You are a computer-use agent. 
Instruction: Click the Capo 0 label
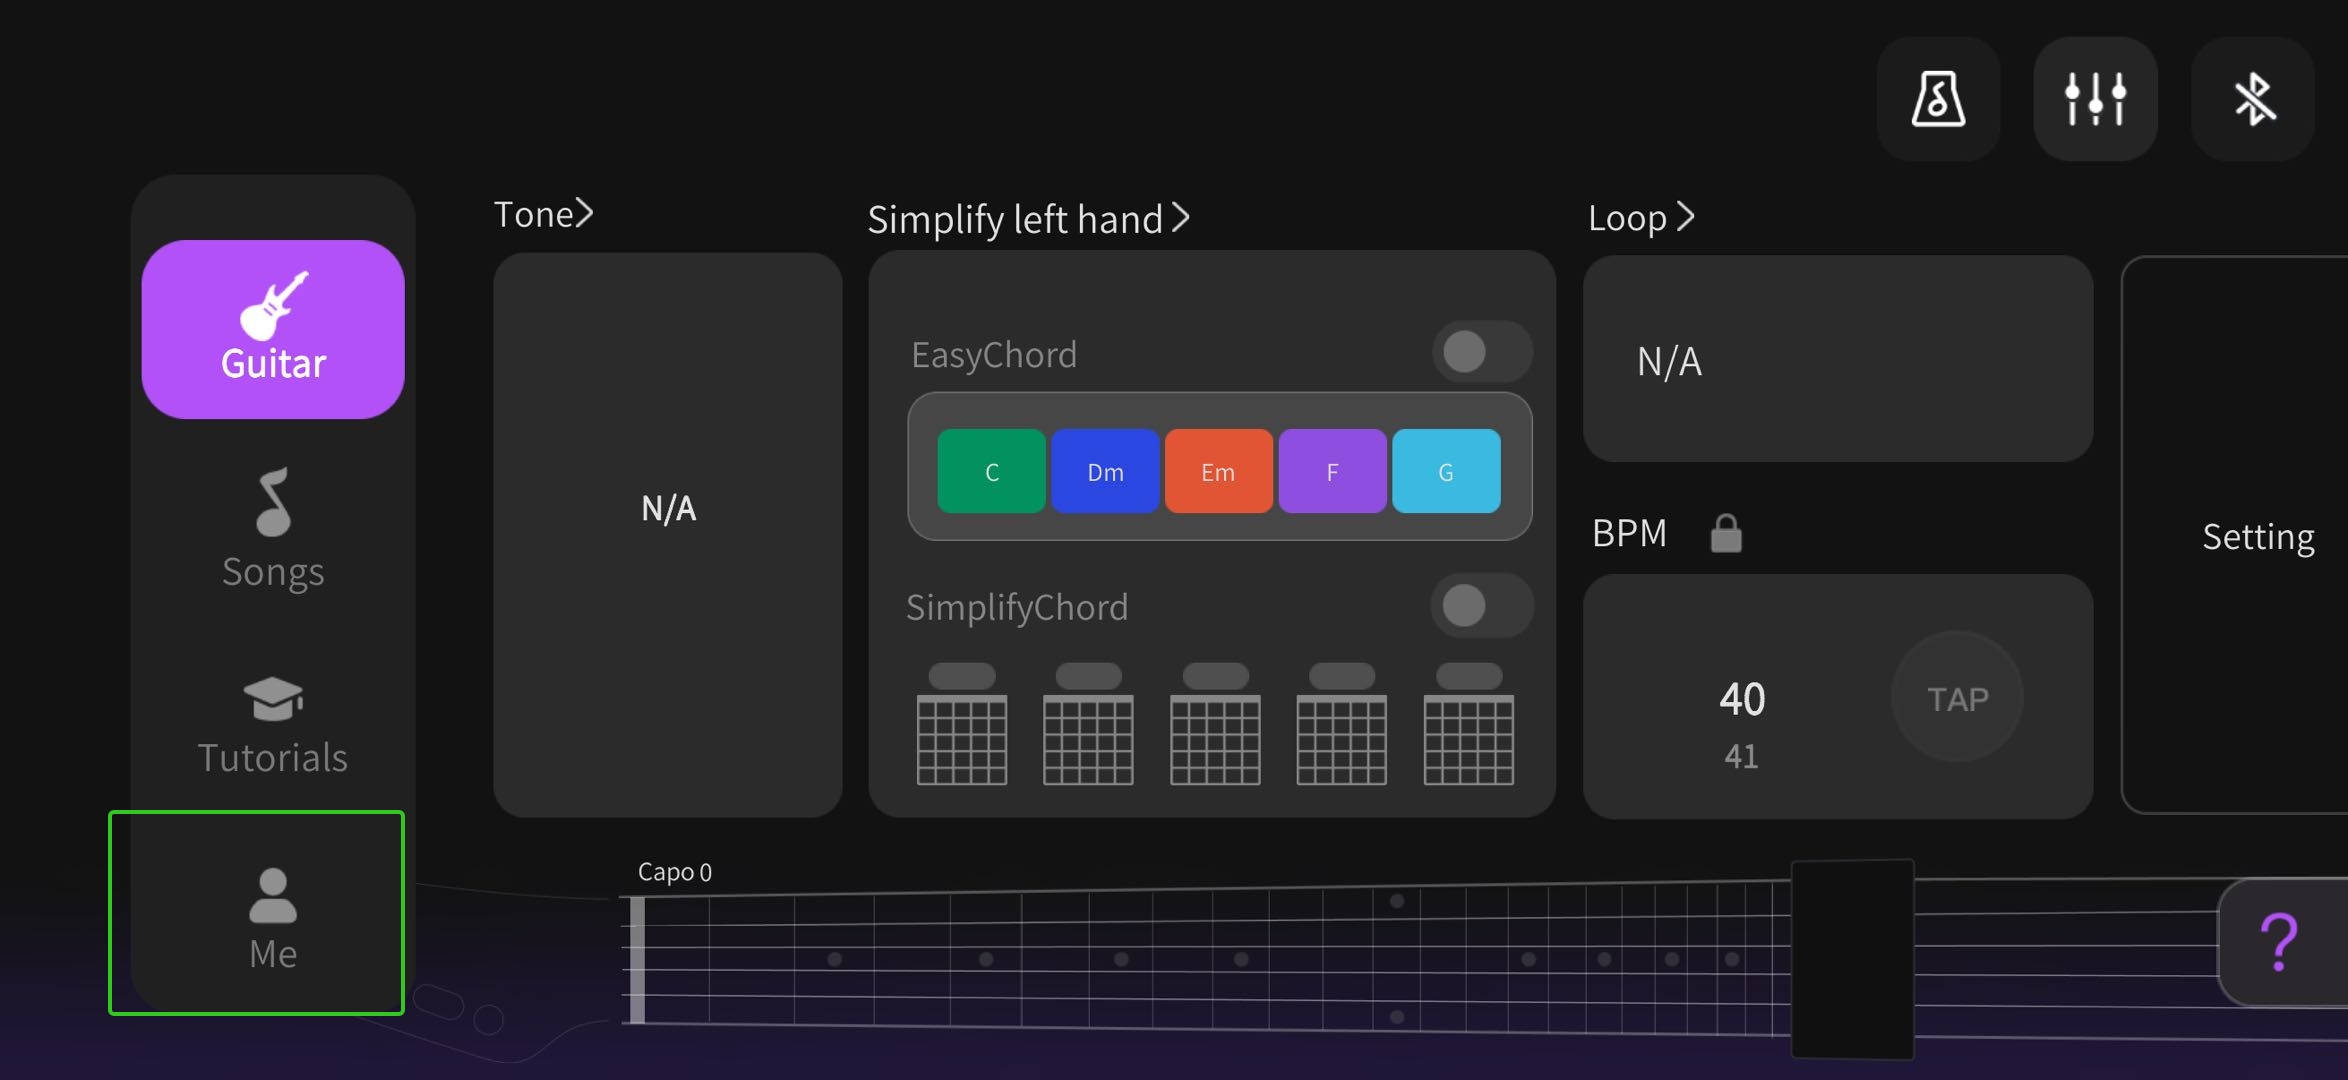click(x=674, y=872)
